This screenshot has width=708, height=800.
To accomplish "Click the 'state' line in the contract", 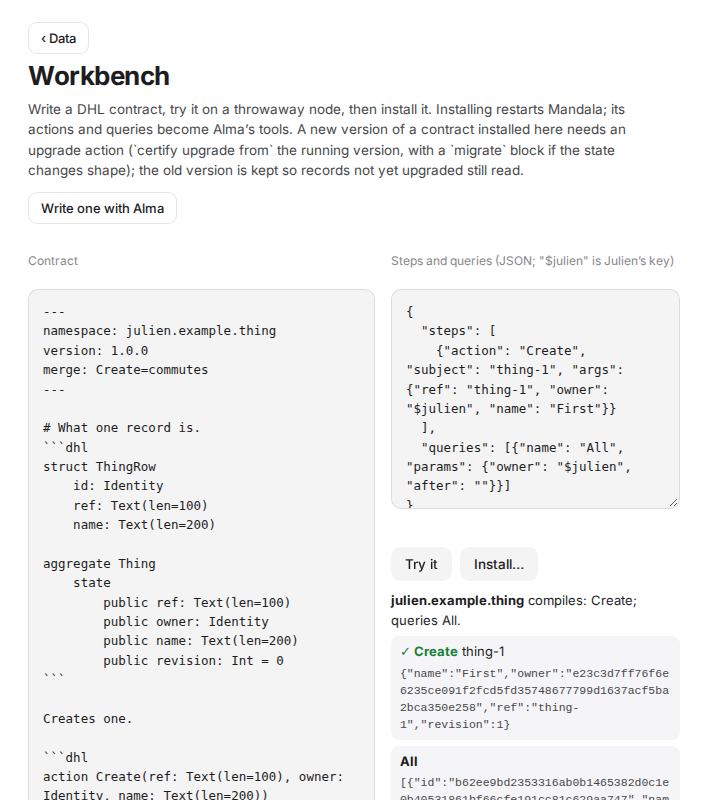I will click(92, 583).
